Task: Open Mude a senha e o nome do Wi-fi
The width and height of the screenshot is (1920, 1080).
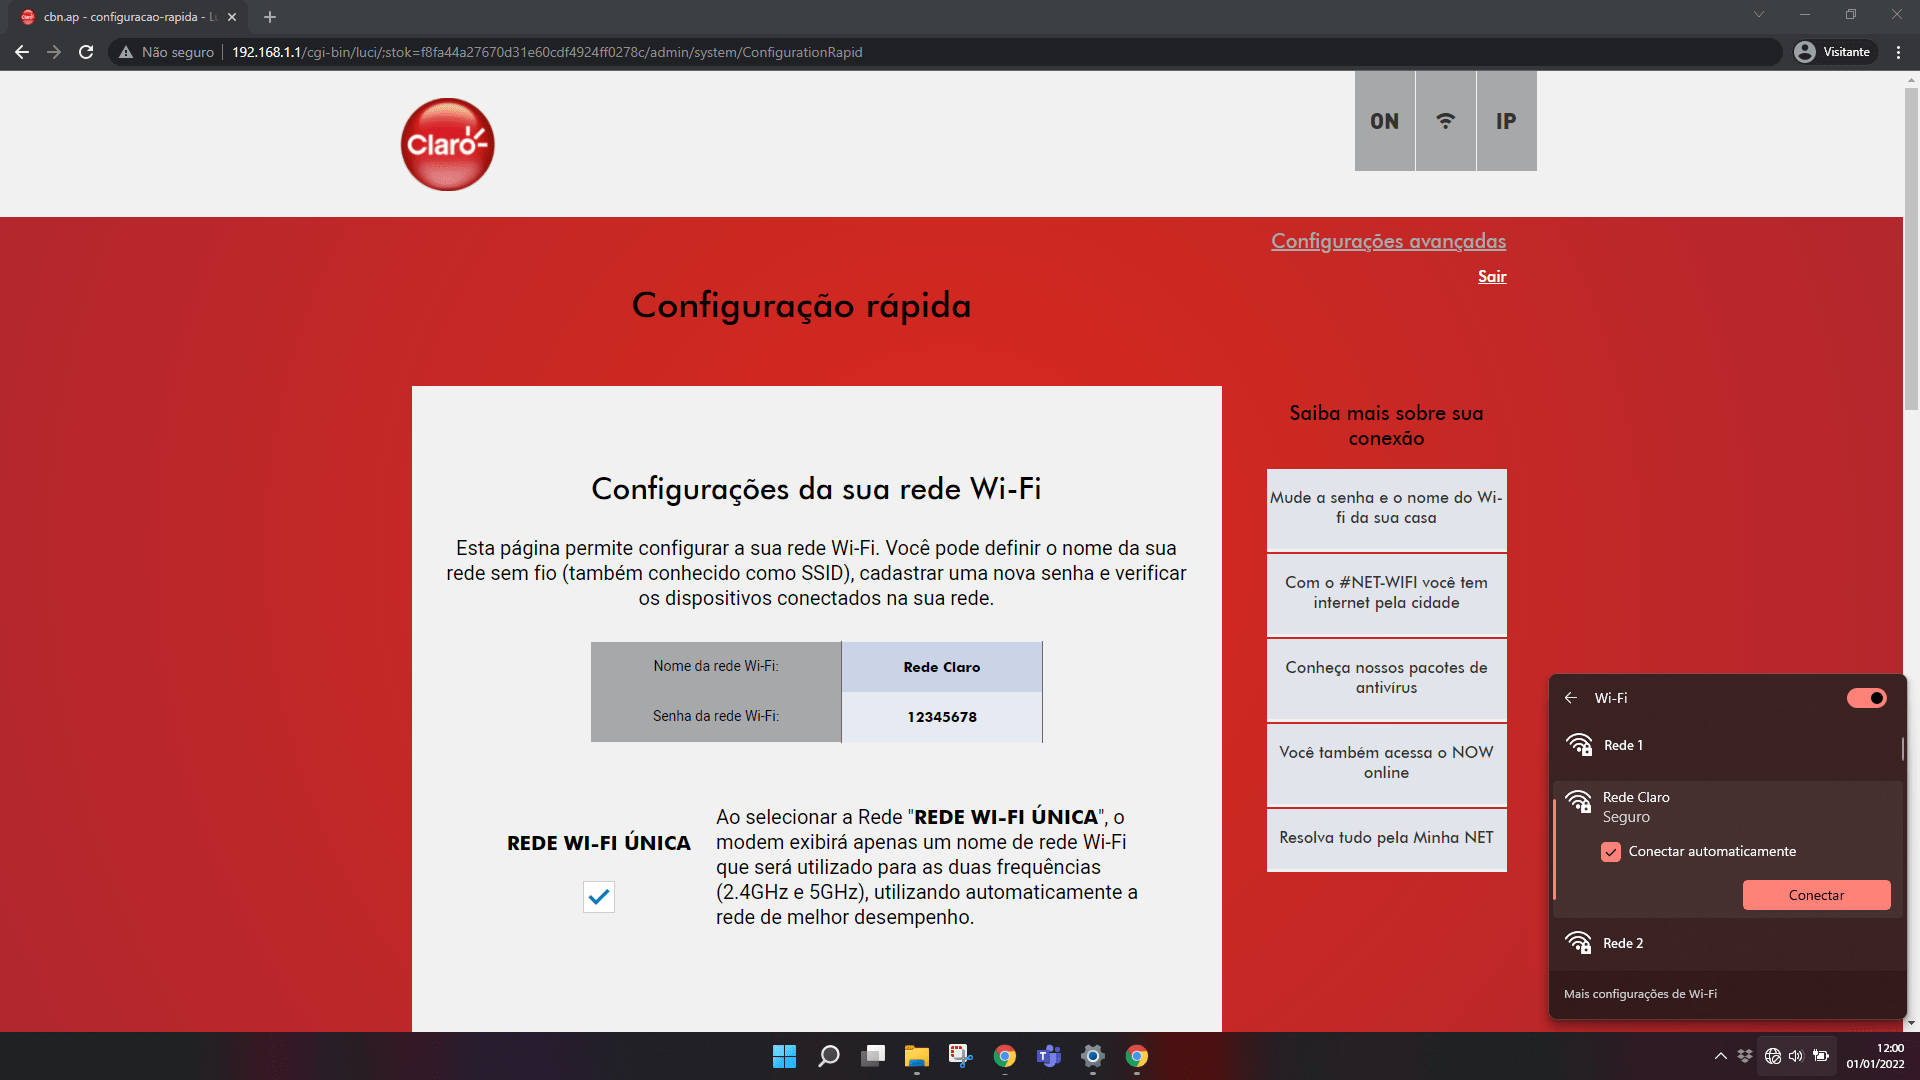Action: pyautogui.click(x=1386, y=508)
